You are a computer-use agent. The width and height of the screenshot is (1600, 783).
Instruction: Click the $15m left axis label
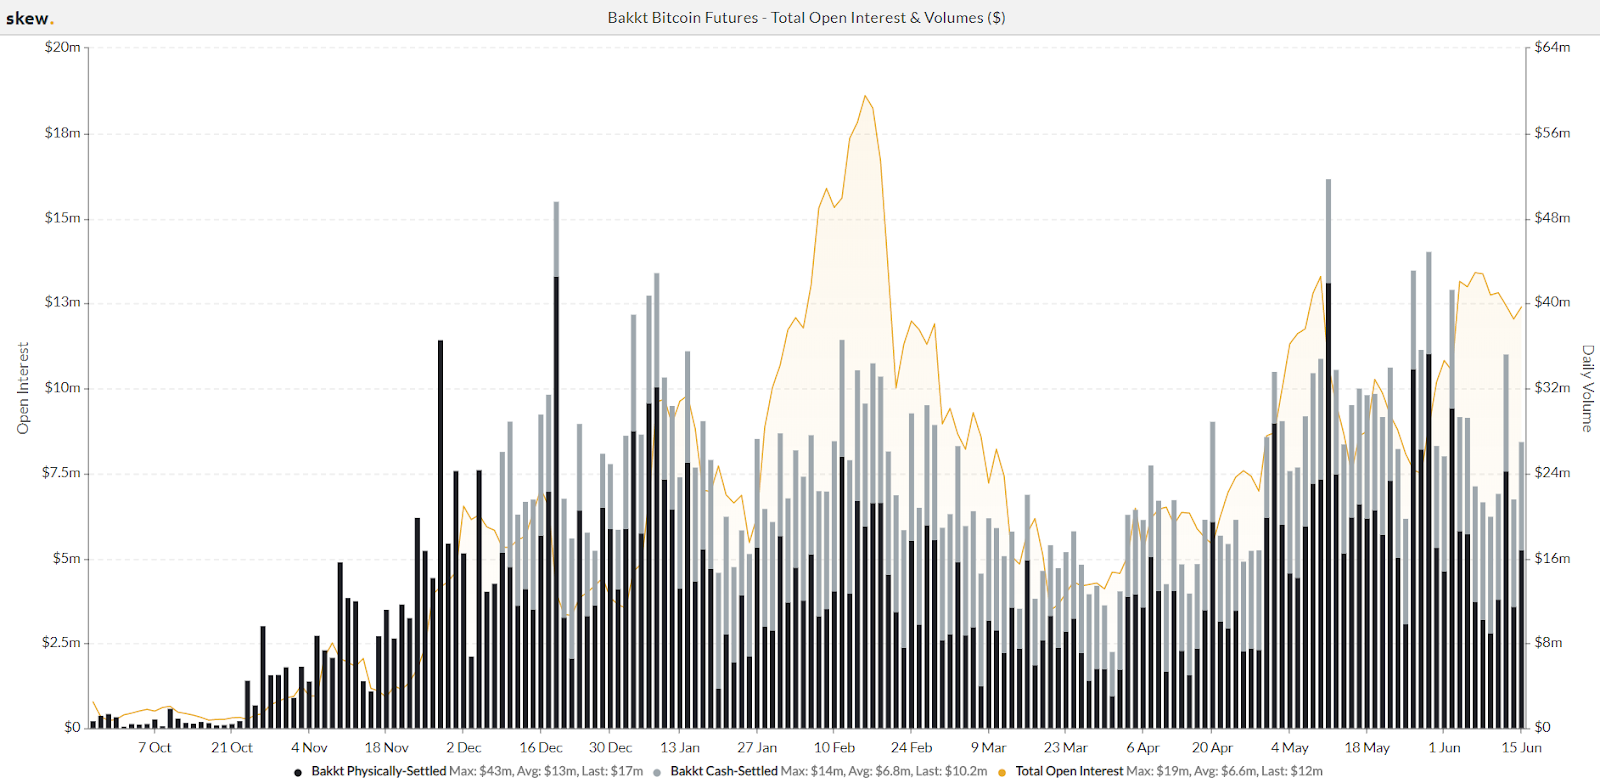tap(62, 218)
